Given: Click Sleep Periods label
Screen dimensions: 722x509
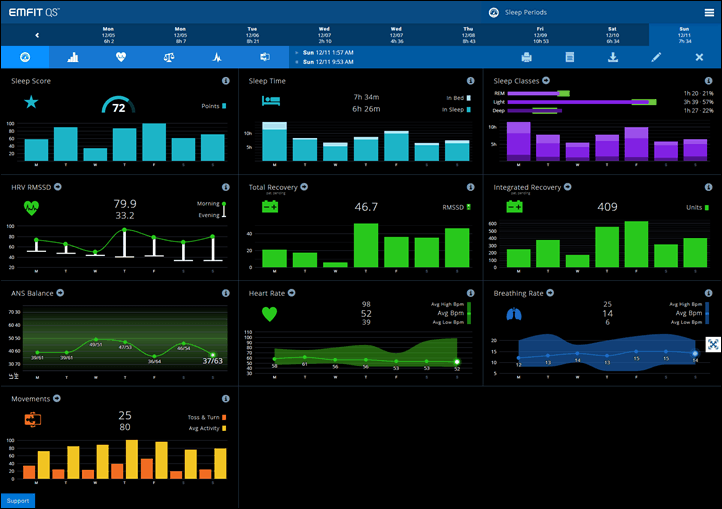Looking at the screenshot, I should pyautogui.click(x=525, y=12).
